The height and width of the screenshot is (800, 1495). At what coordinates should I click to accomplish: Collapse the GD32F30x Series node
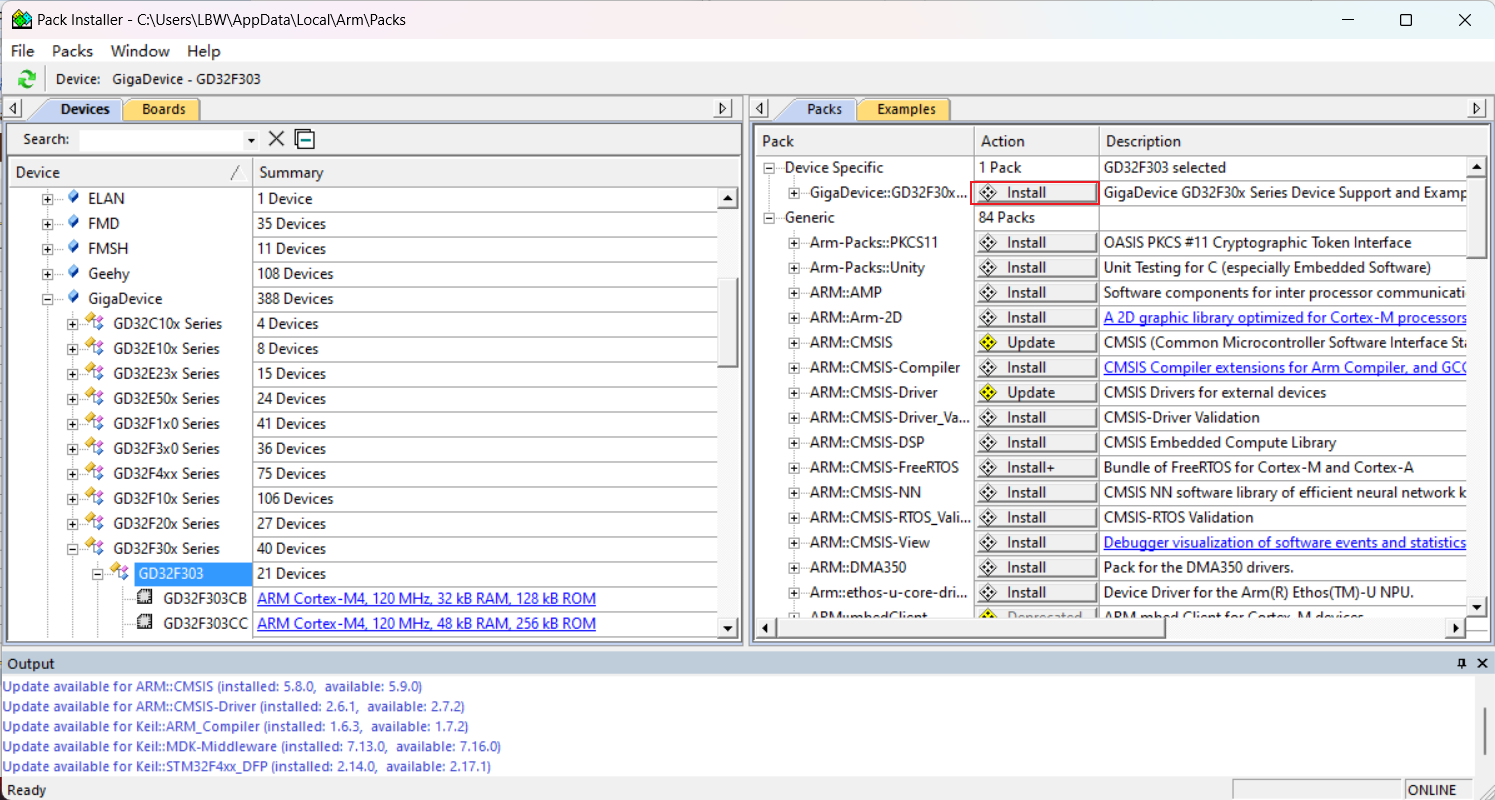(x=72, y=549)
